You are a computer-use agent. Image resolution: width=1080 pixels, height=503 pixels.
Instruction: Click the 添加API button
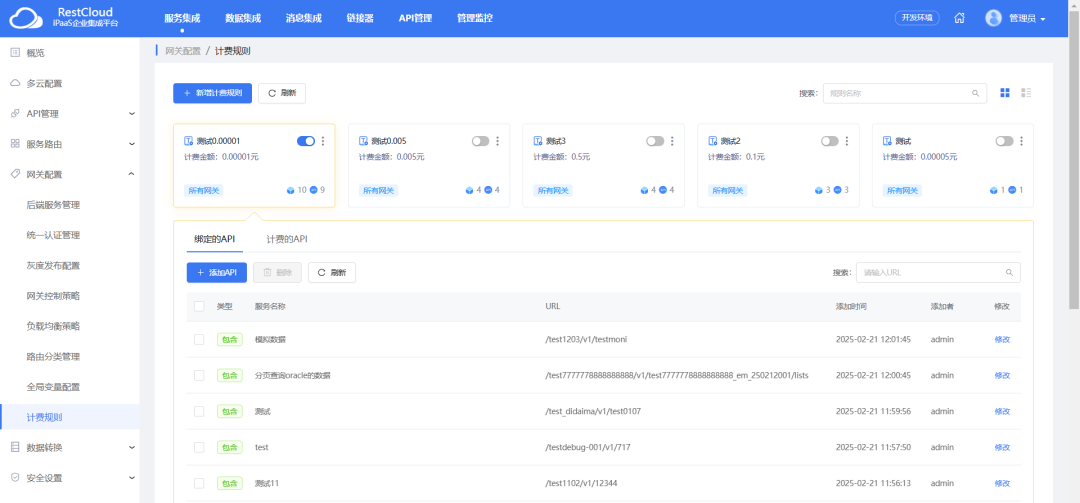pos(216,272)
